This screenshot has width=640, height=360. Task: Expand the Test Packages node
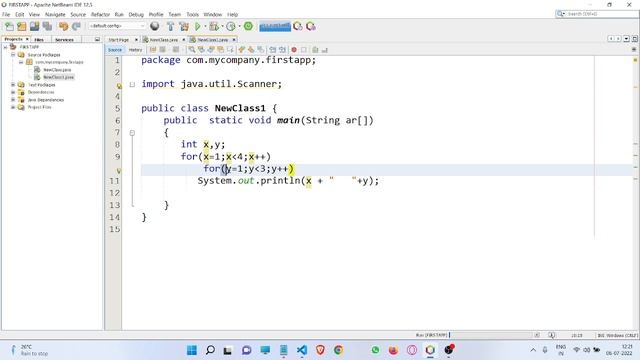click(13, 84)
